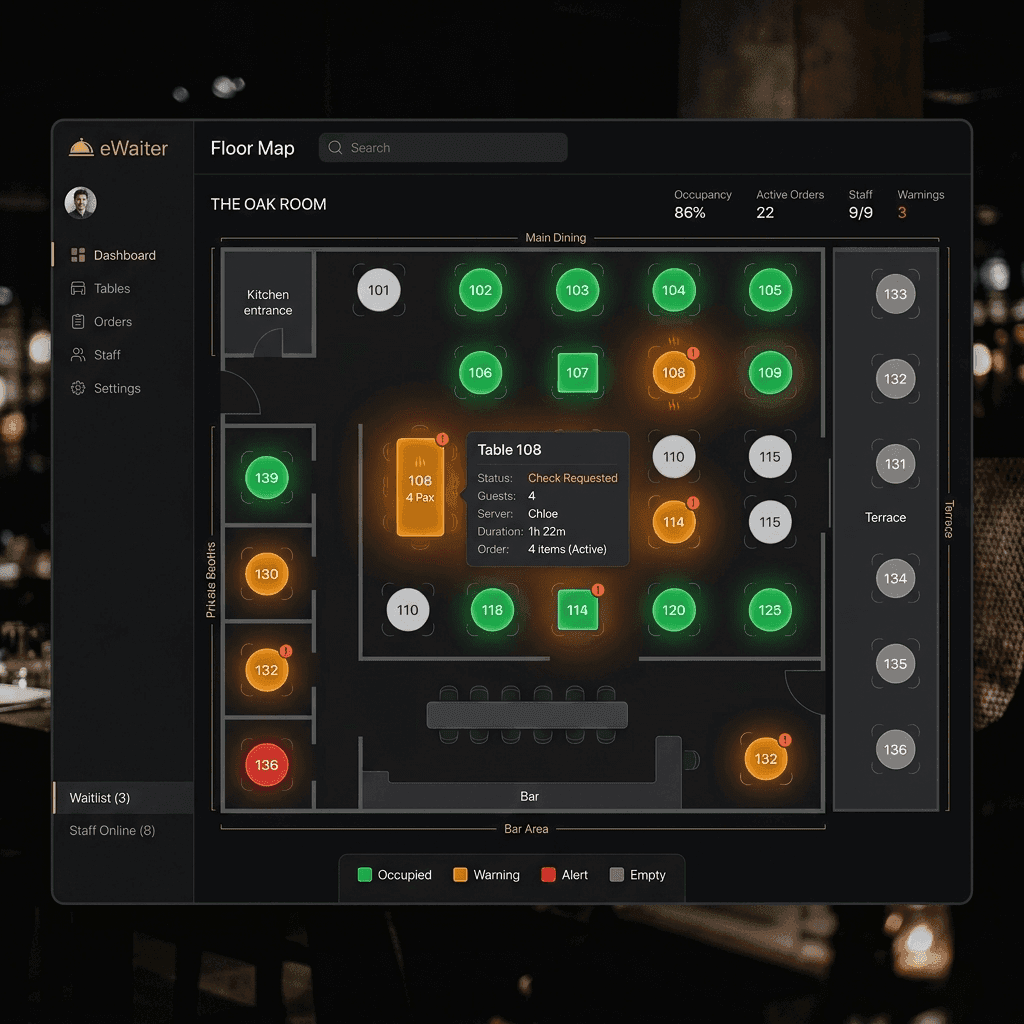The height and width of the screenshot is (1024, 1024).
Task: Click the grey Empty legend swatch
Action: (x=616, y=874)
